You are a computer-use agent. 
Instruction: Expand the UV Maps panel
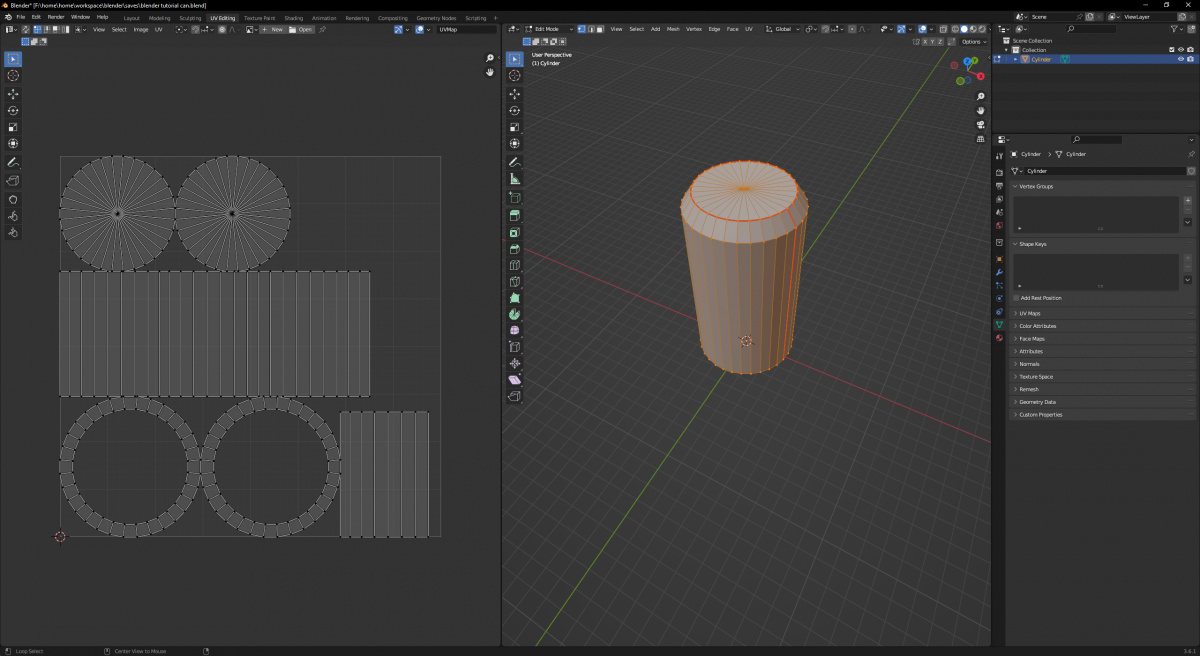tap(1030, 313)
